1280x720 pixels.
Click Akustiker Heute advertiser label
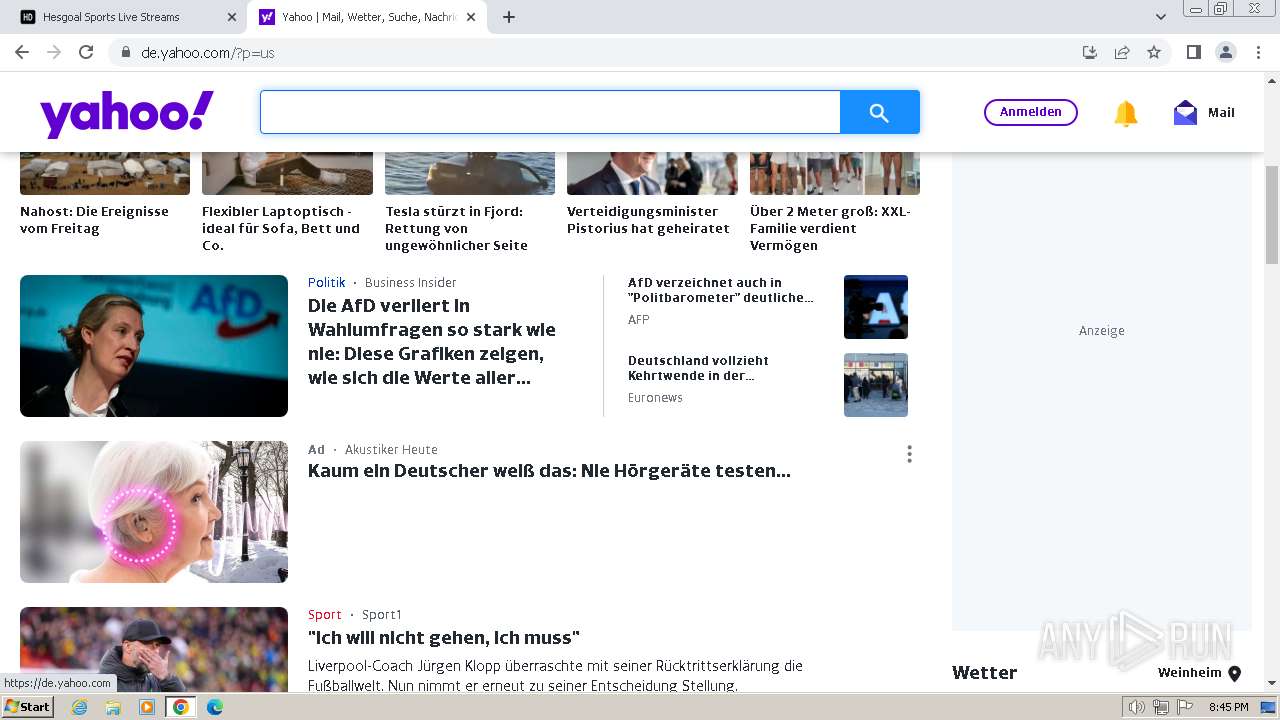391,450
